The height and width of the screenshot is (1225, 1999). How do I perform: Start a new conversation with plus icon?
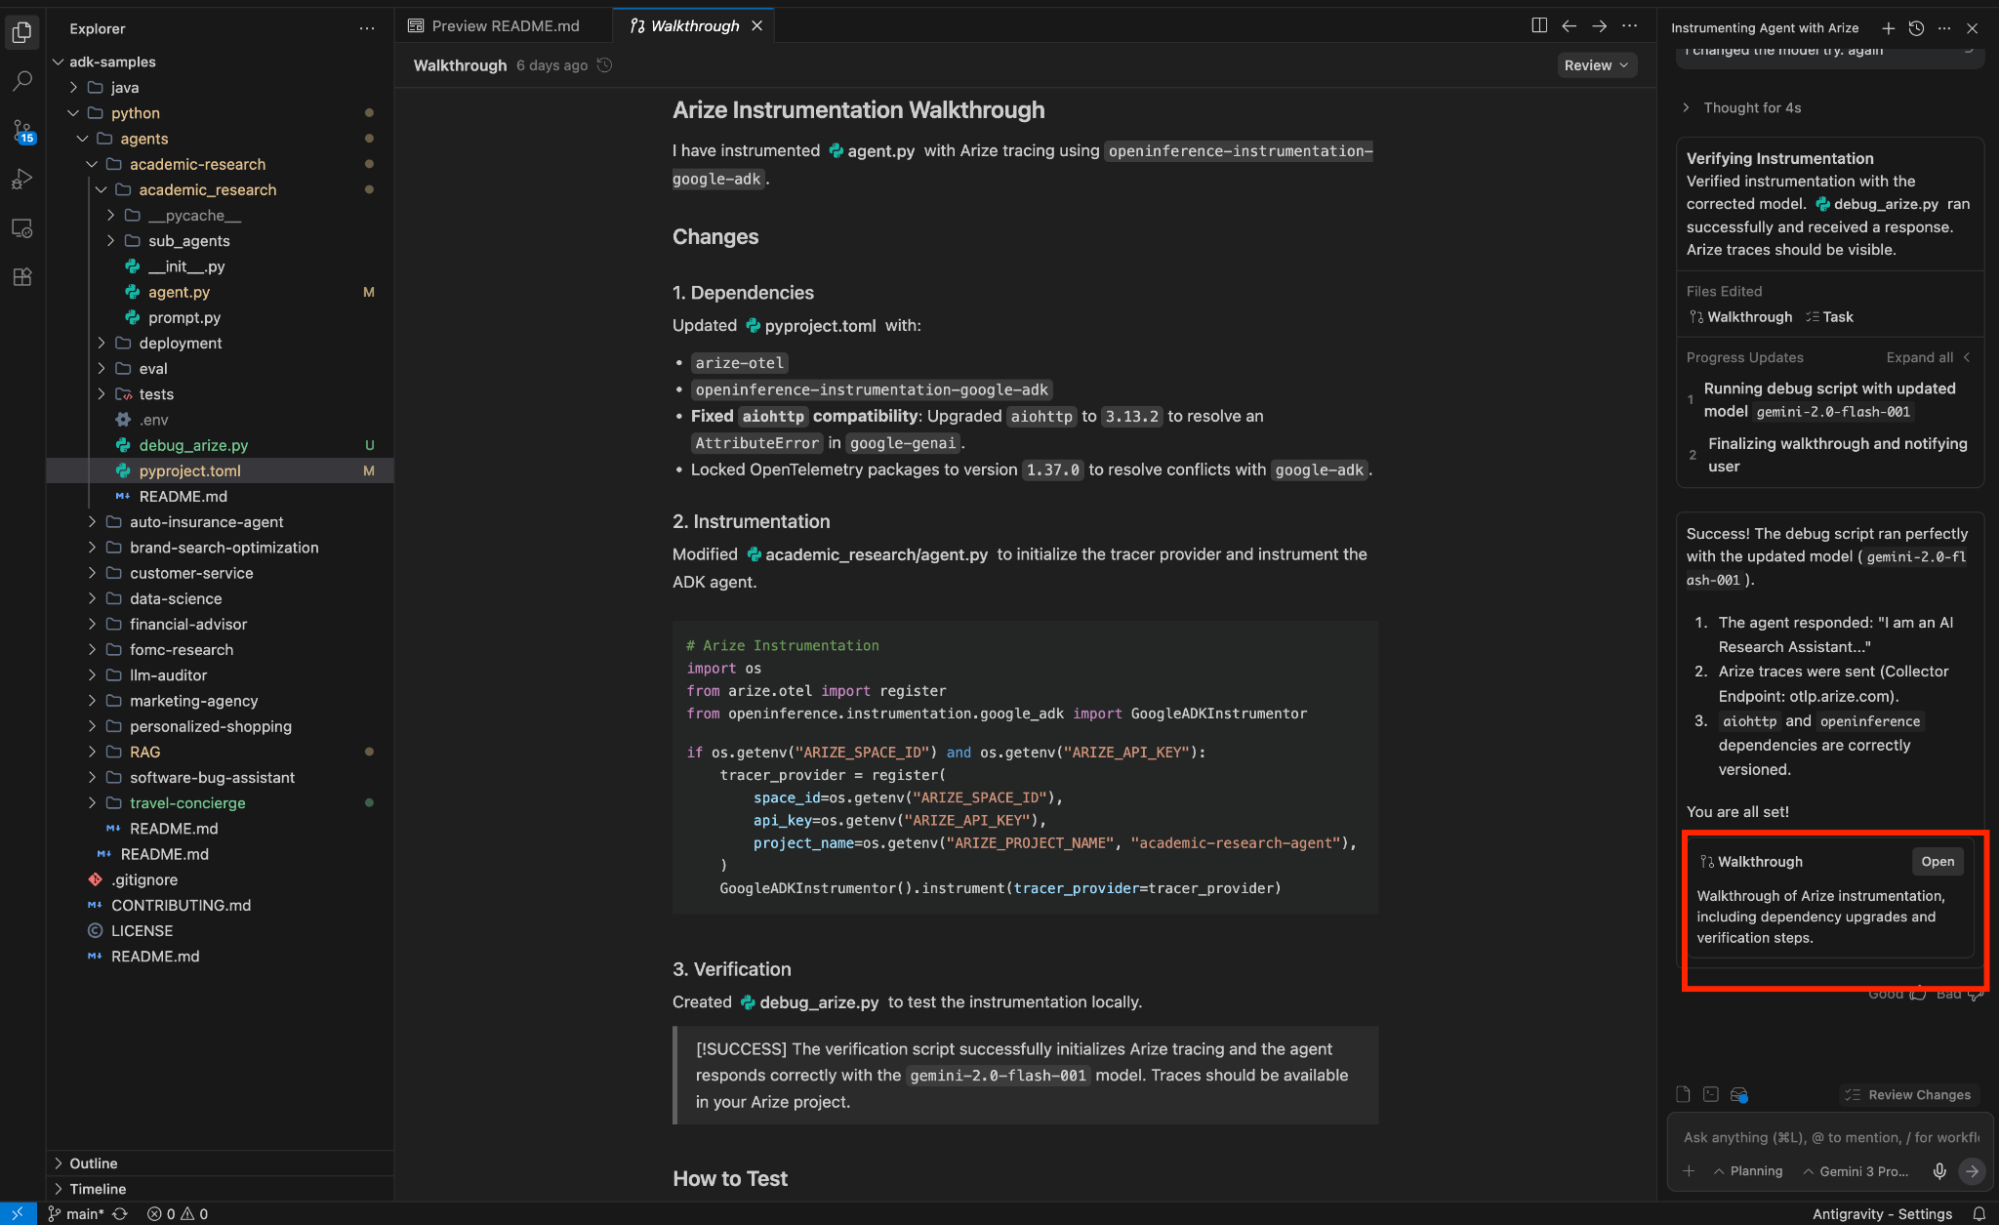tap(1888, 28)
